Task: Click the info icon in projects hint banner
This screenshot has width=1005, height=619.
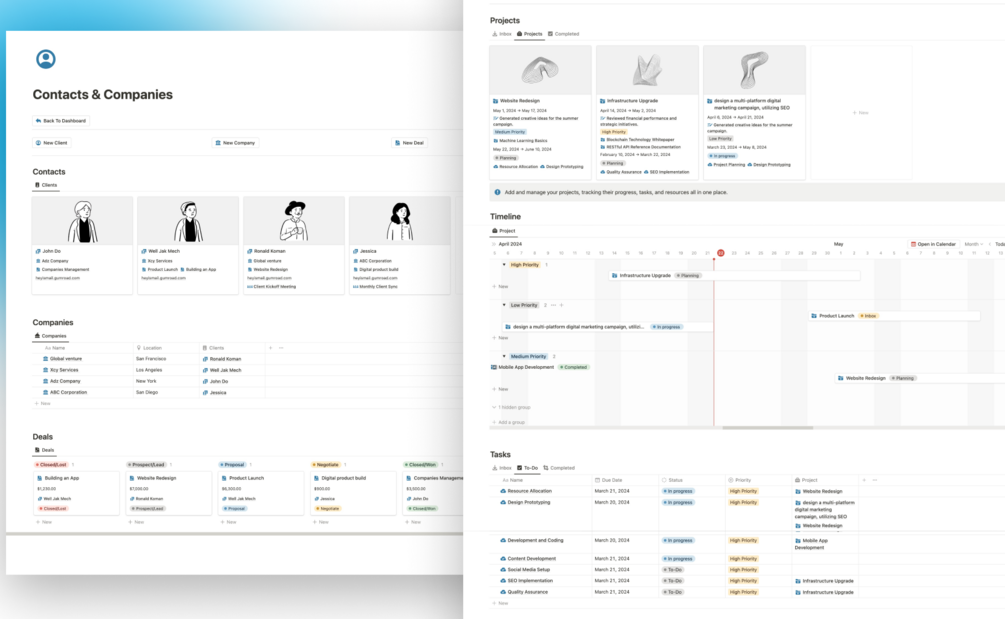Action: 497,192
